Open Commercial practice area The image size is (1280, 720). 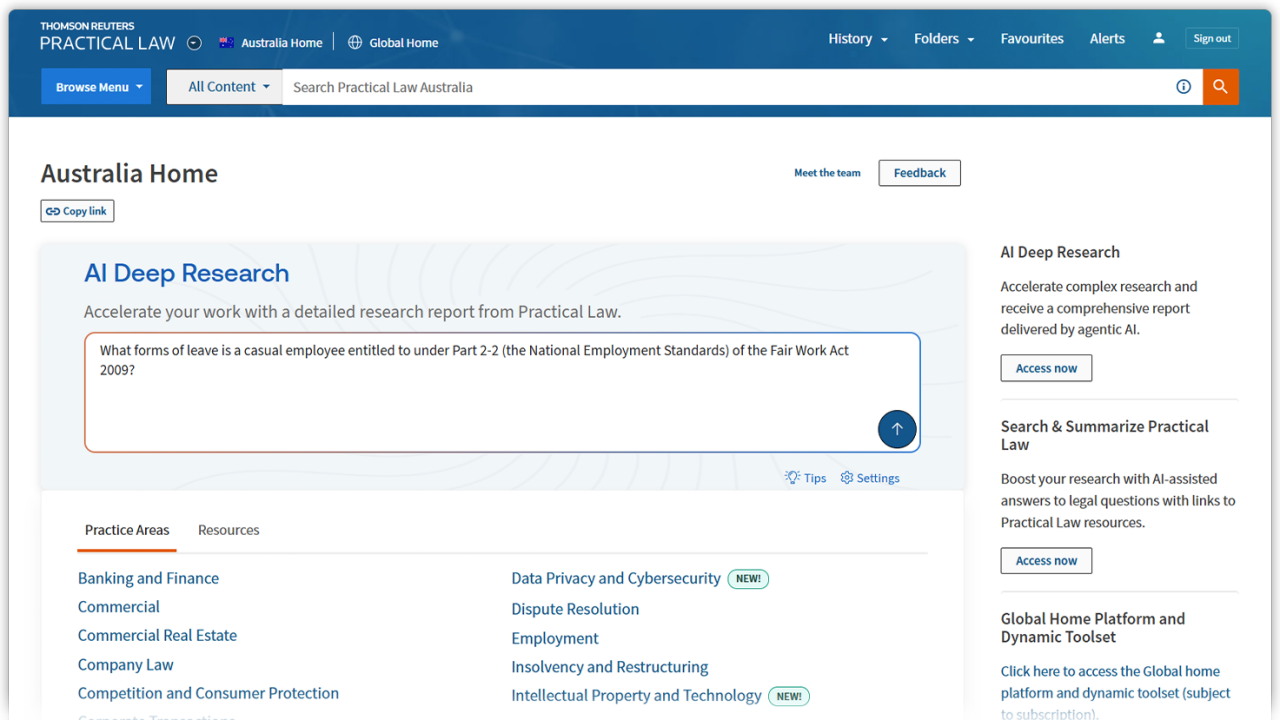pyautogui.click(x=119, y=607)
